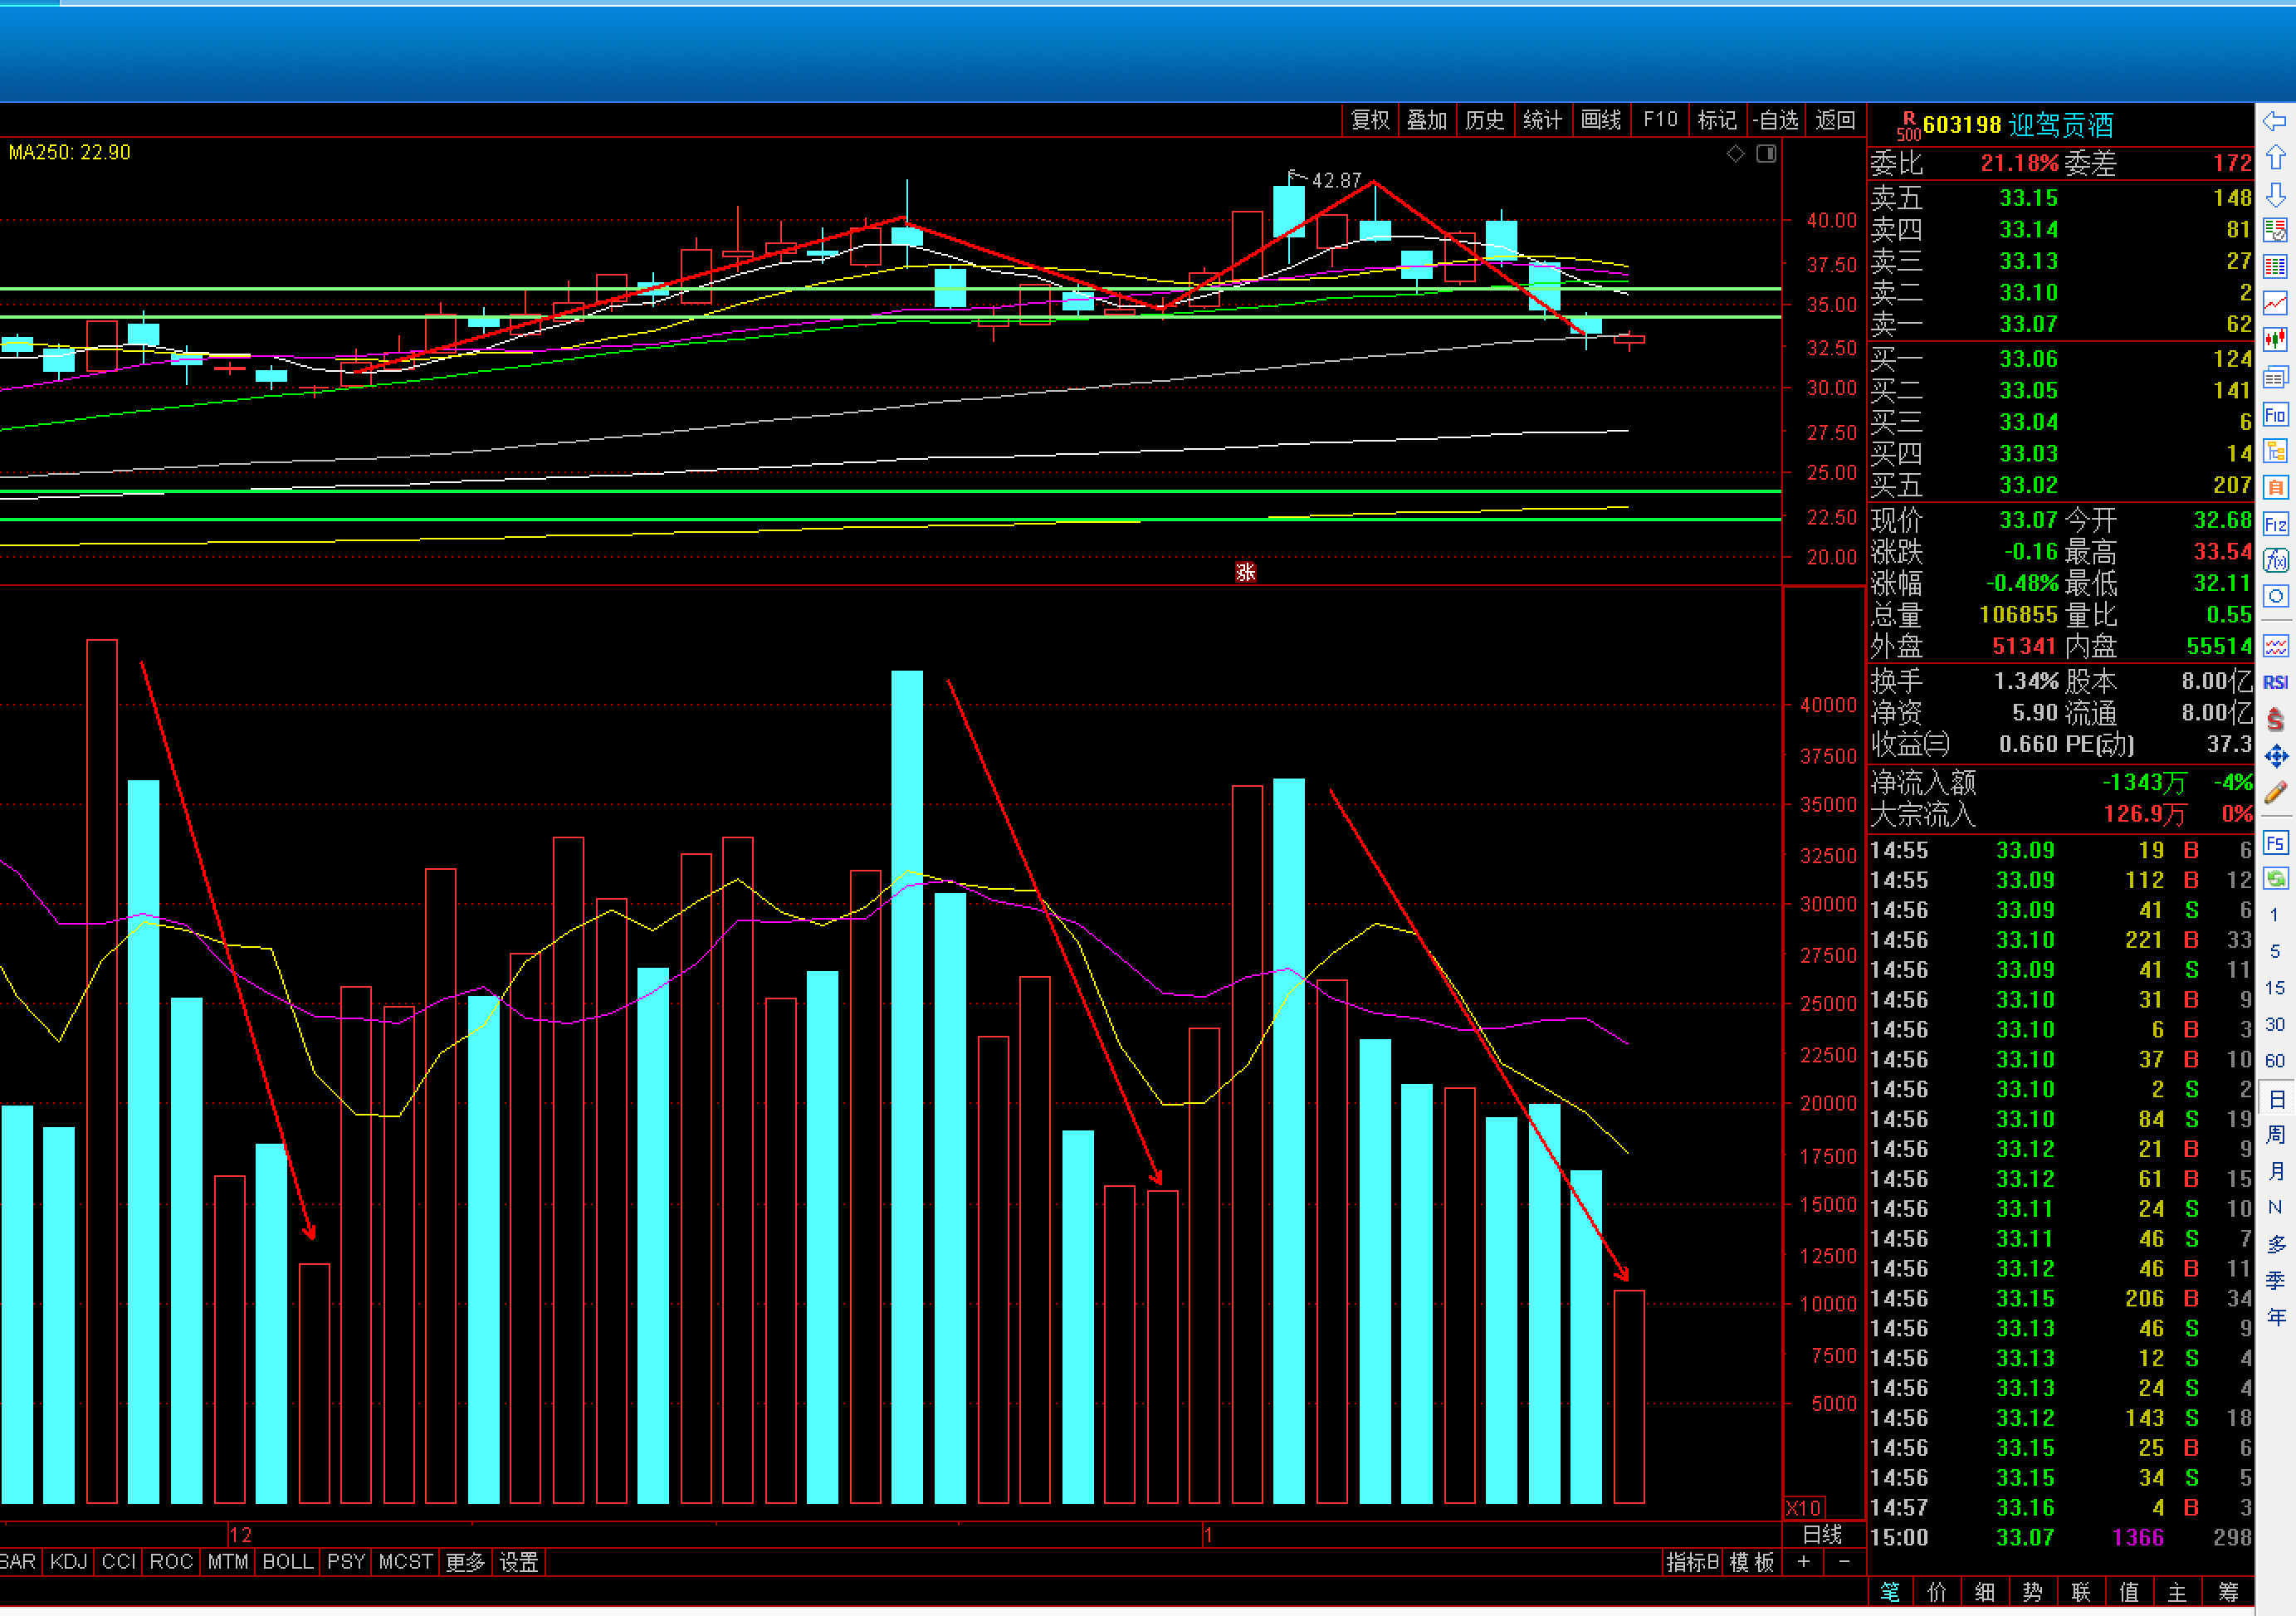Select the pencil drawing tool icon
The width and height of the screenshot is (2296, 1616).
click(x=2275, y=792)
